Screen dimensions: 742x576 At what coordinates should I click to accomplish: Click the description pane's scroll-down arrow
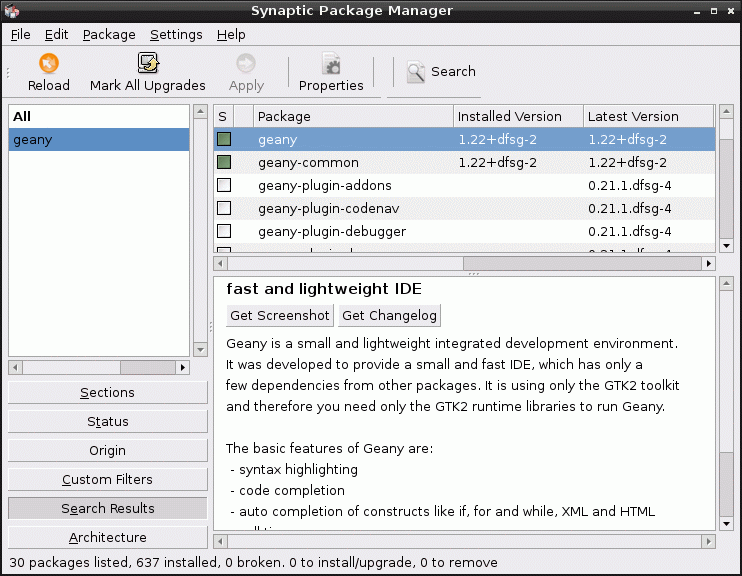click(x=726, y=523)
